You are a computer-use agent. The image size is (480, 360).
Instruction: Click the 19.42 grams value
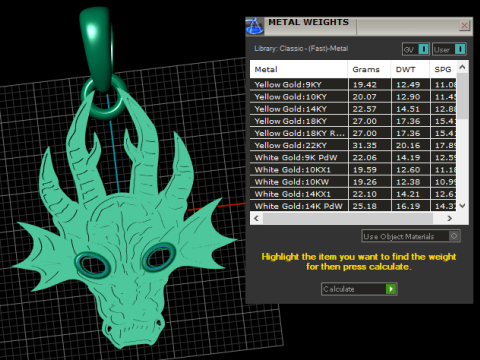coord(365,85)
